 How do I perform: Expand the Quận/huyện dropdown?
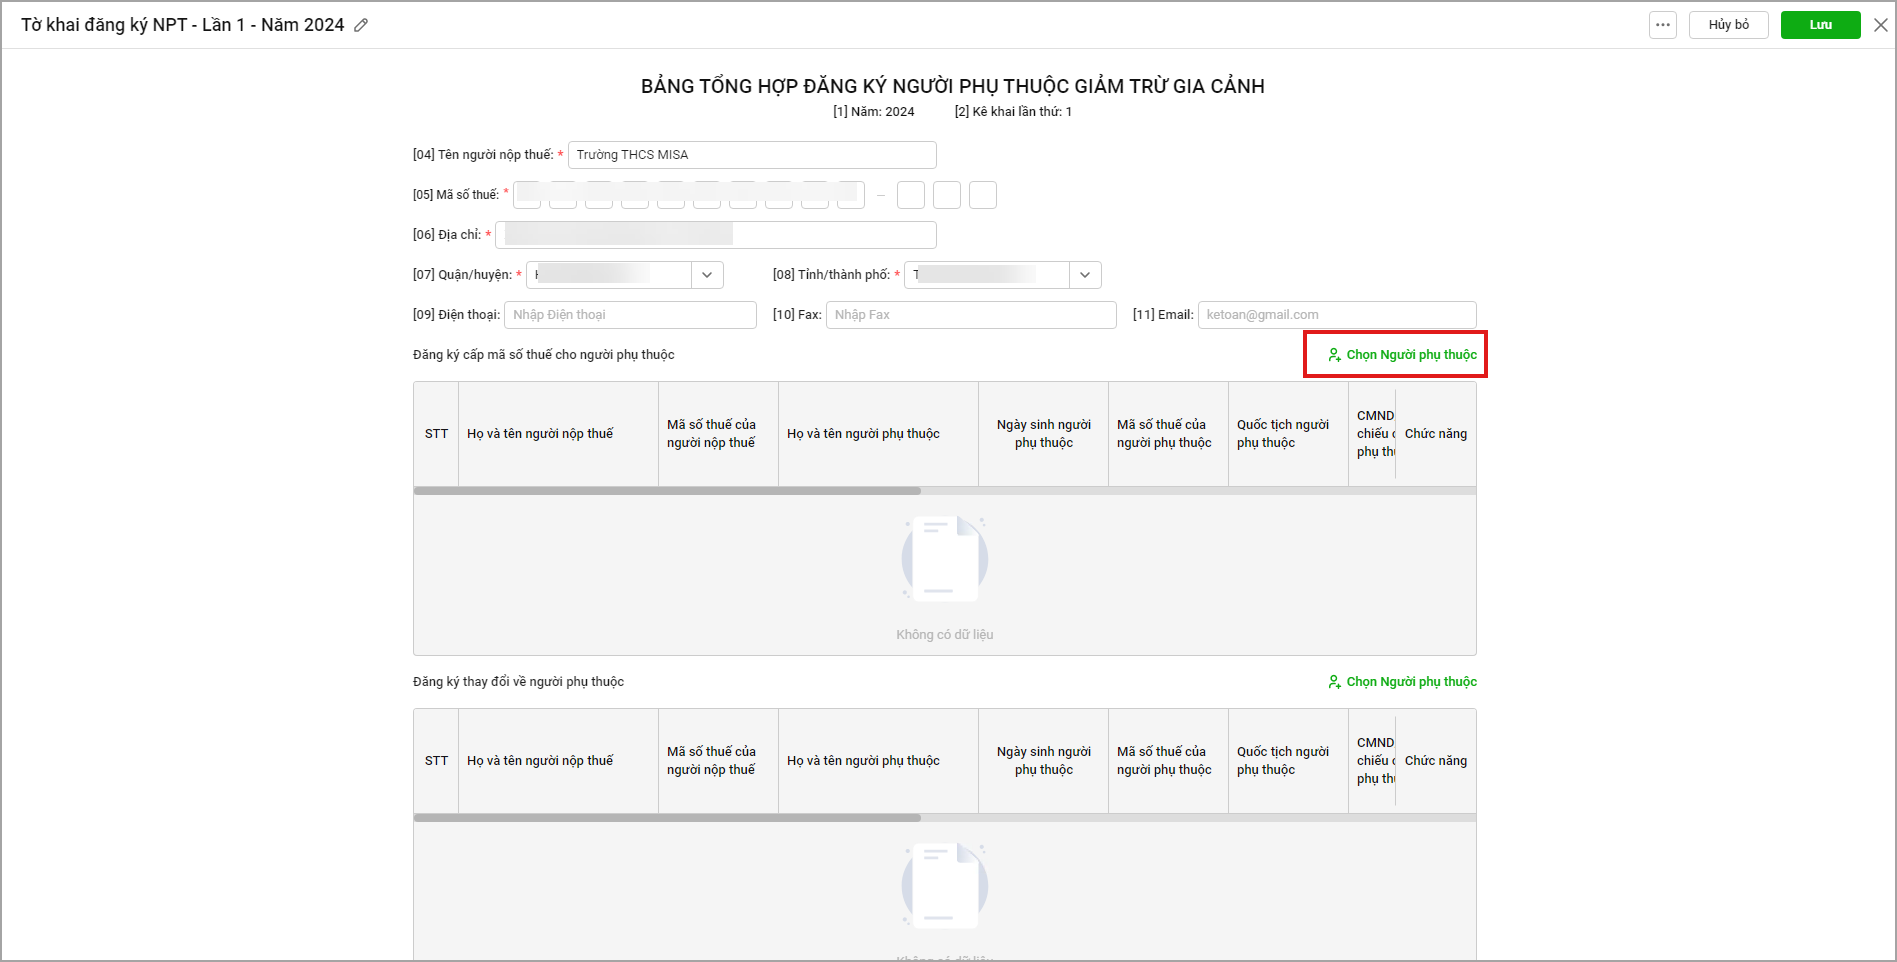pyautogui.click(x=707, y=275)
